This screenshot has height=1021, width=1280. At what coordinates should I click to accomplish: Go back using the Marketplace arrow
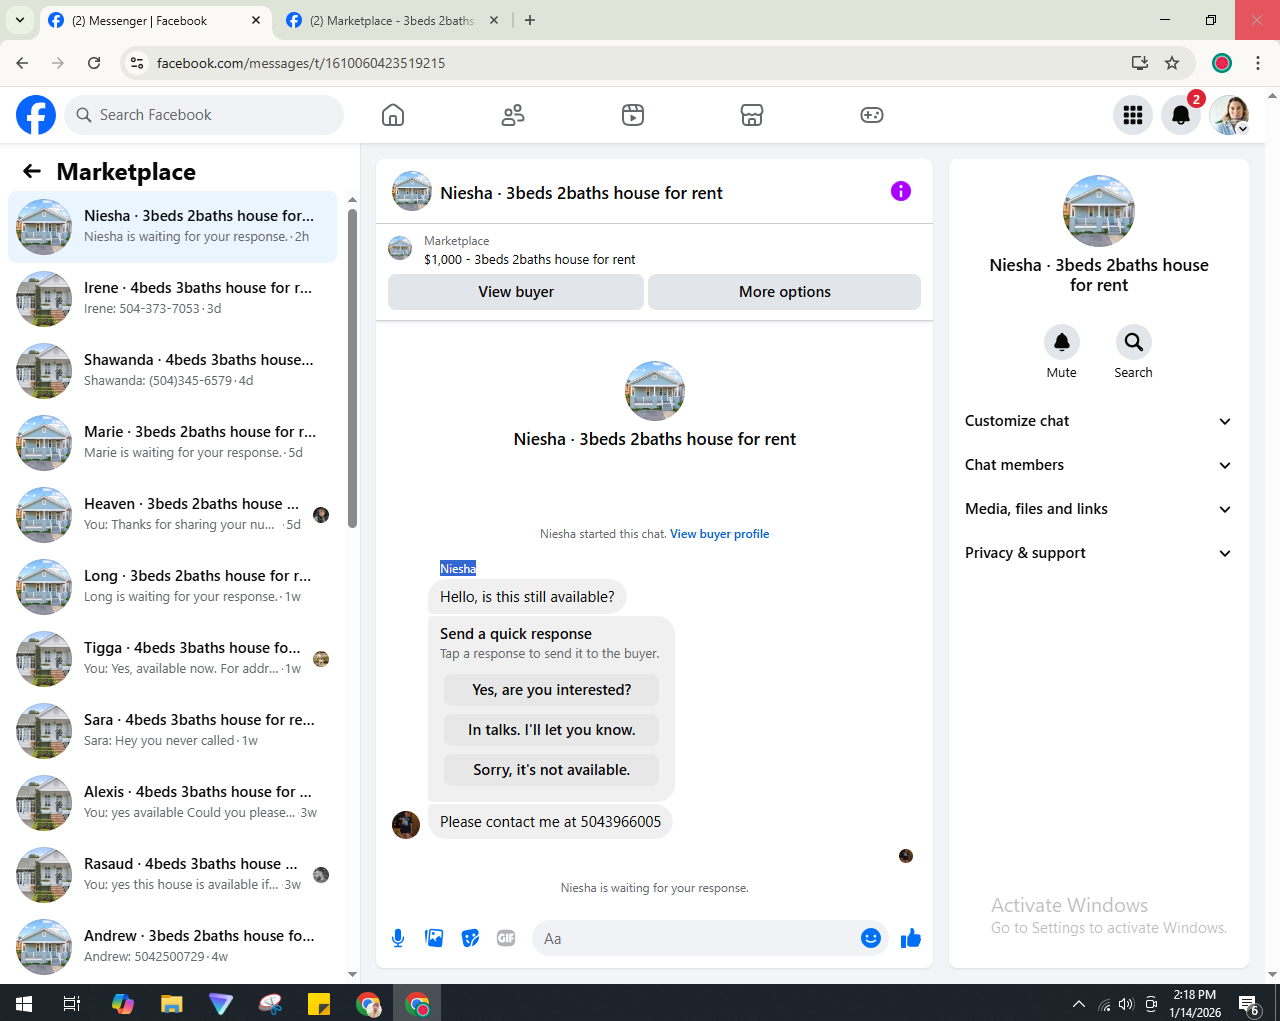coord(32,171)
